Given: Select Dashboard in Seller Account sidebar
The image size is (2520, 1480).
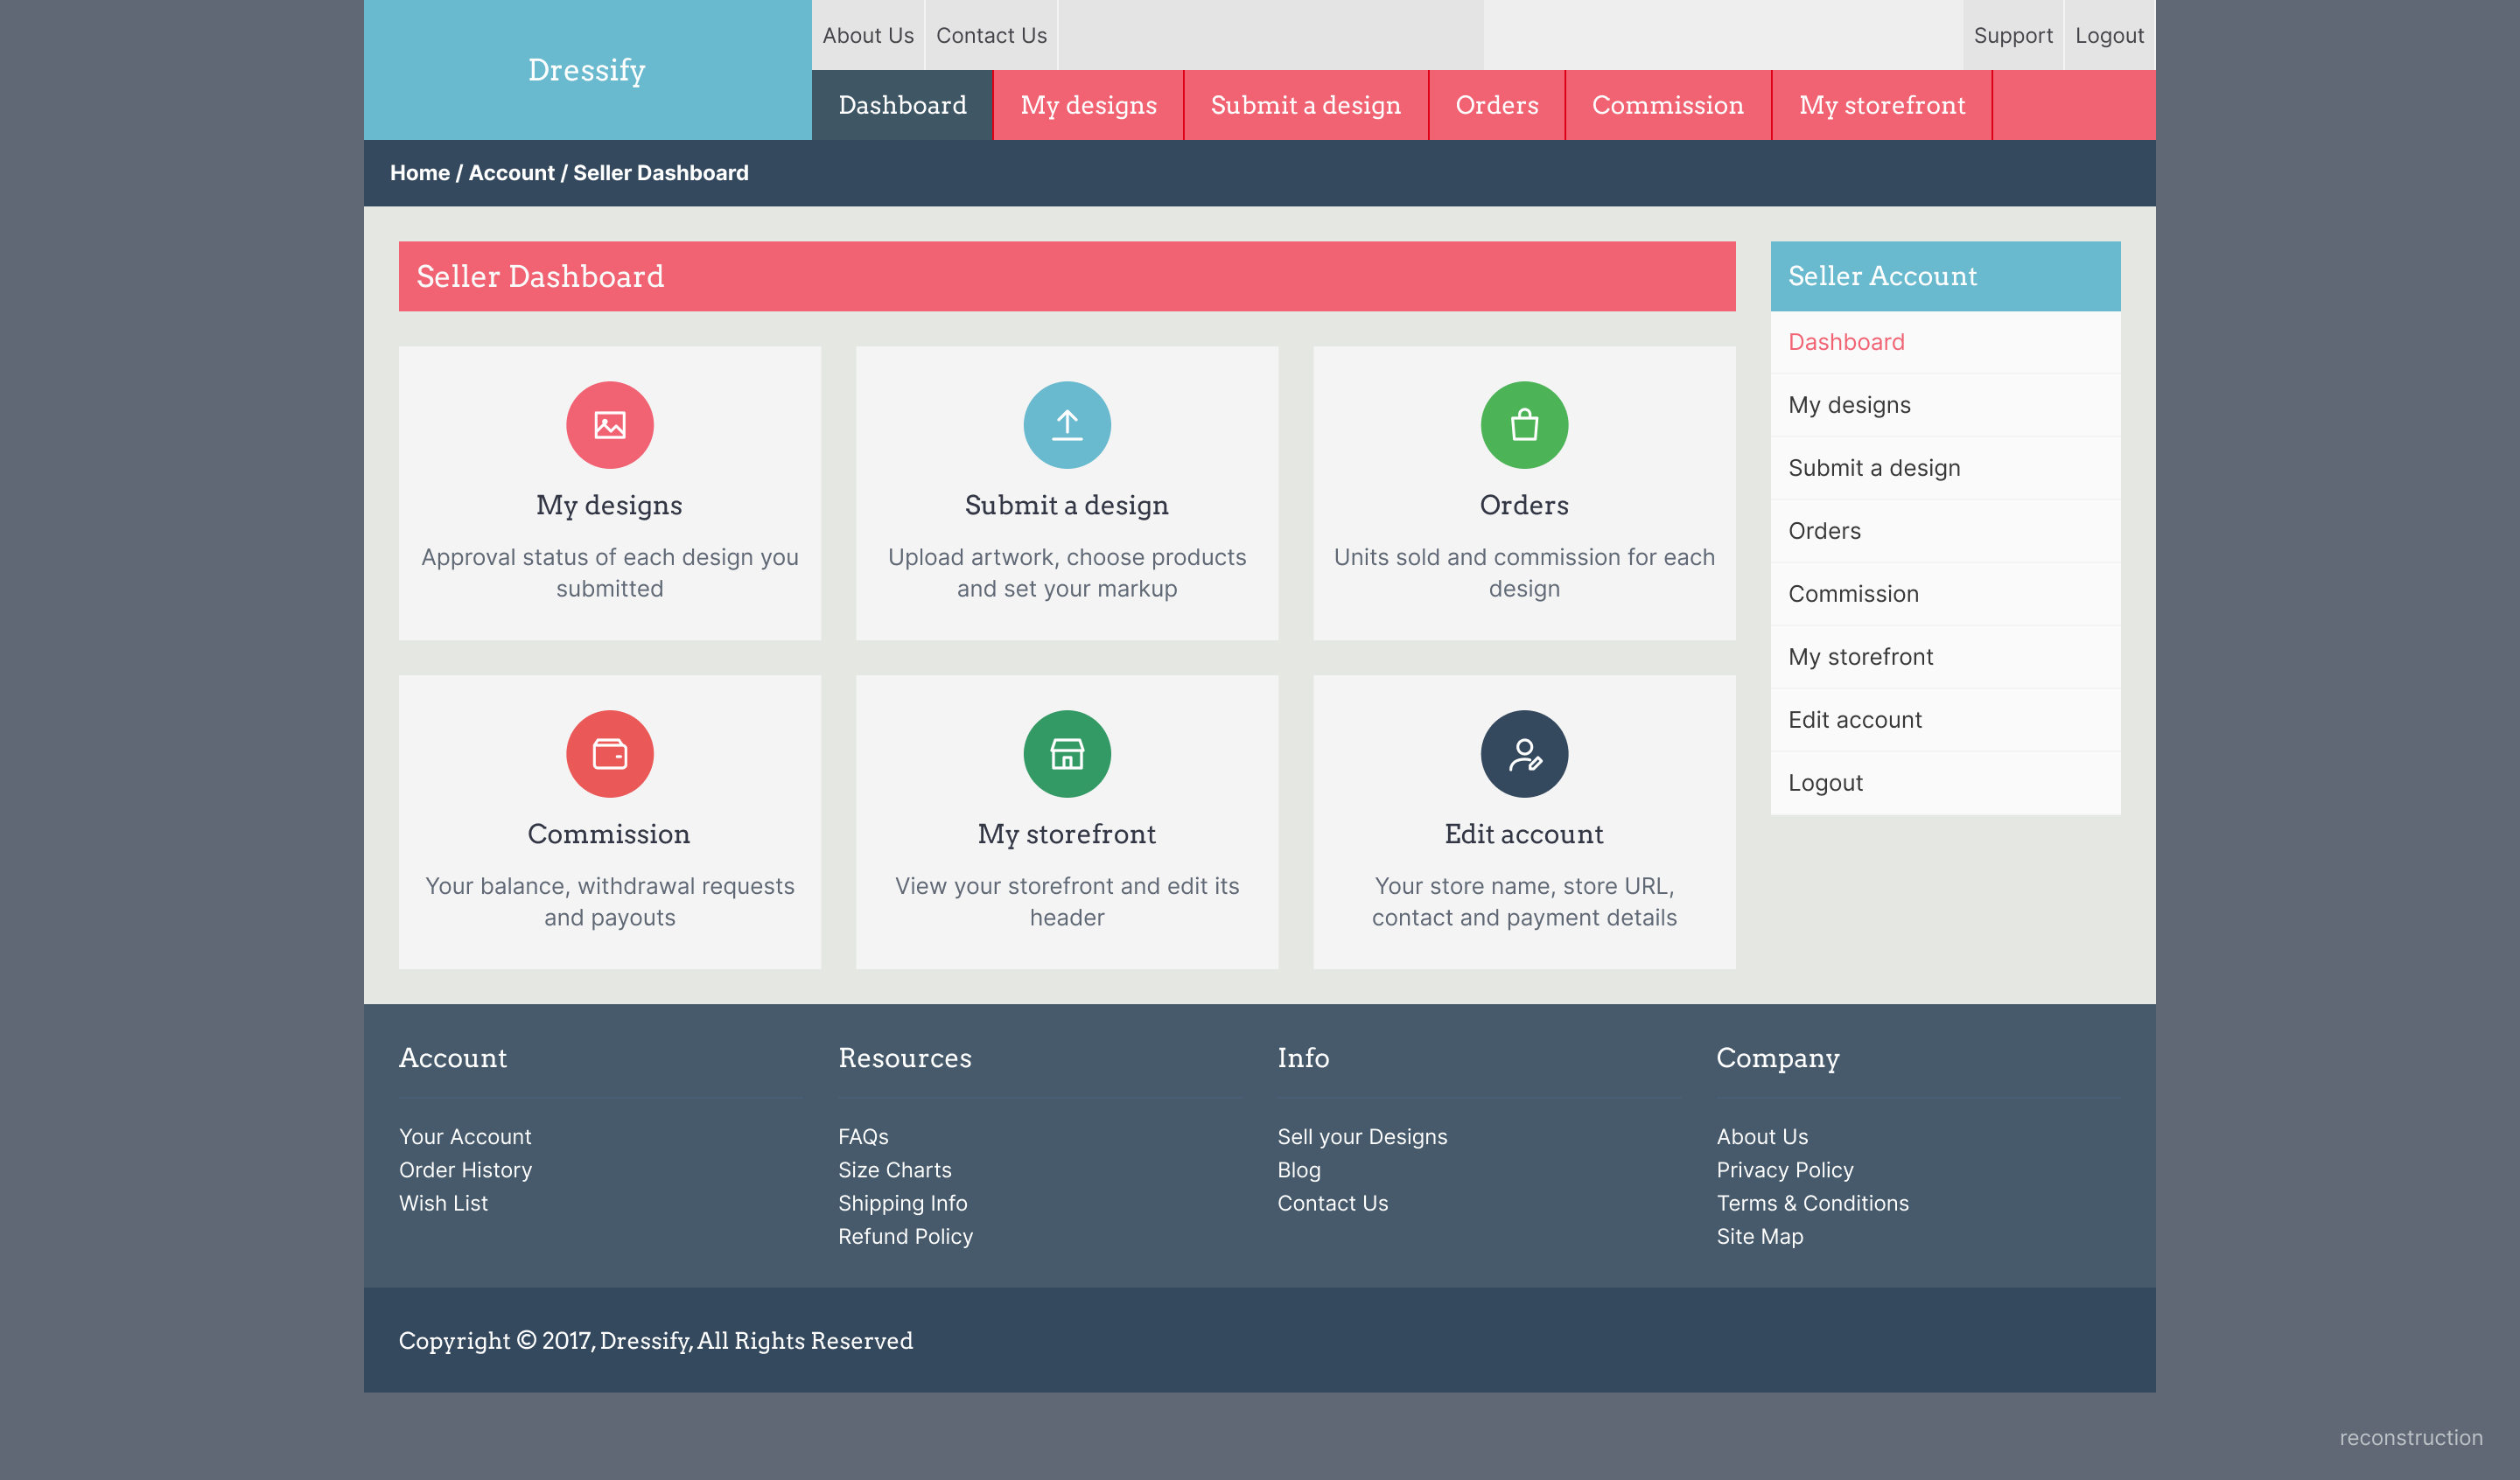Looking at the screenshot, I should (x=1945, y=342).
